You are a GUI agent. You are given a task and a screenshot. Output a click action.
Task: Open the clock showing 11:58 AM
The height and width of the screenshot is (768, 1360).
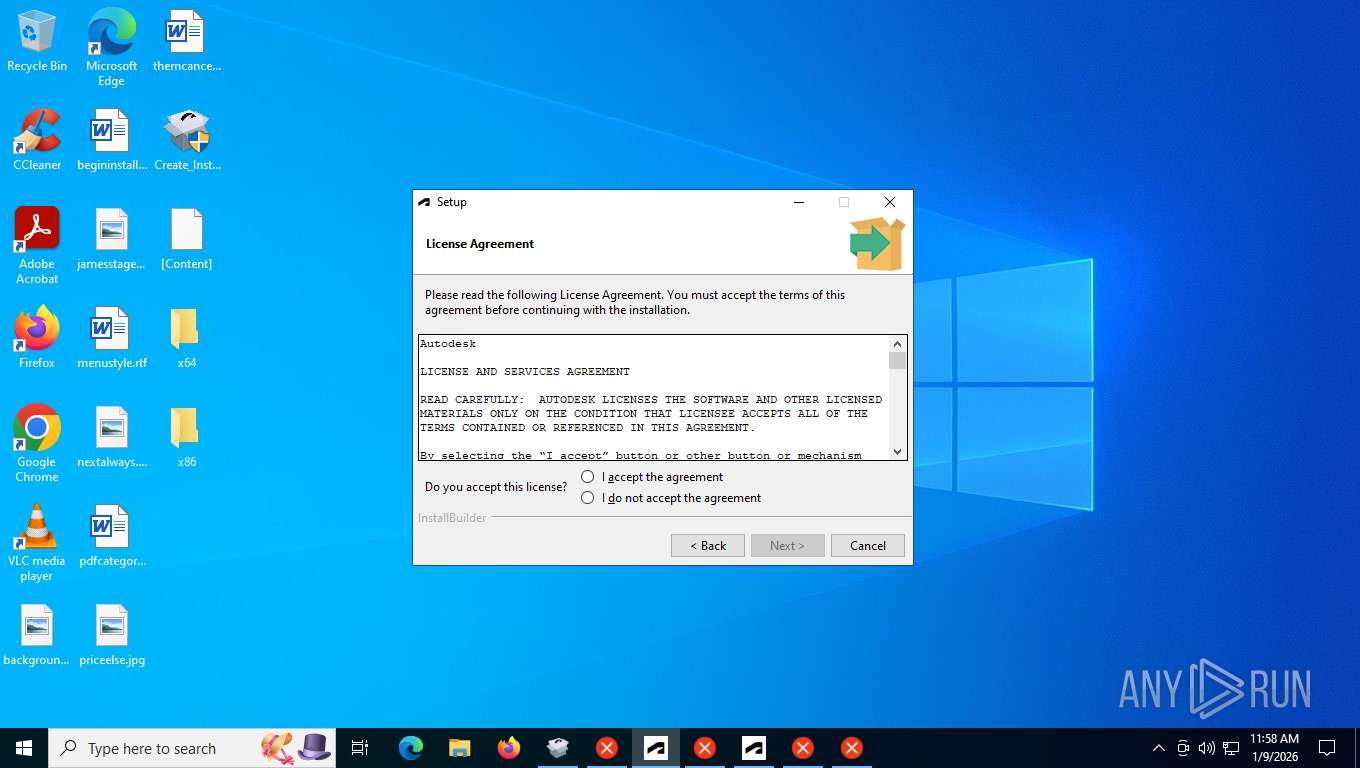click(1274, 748)
